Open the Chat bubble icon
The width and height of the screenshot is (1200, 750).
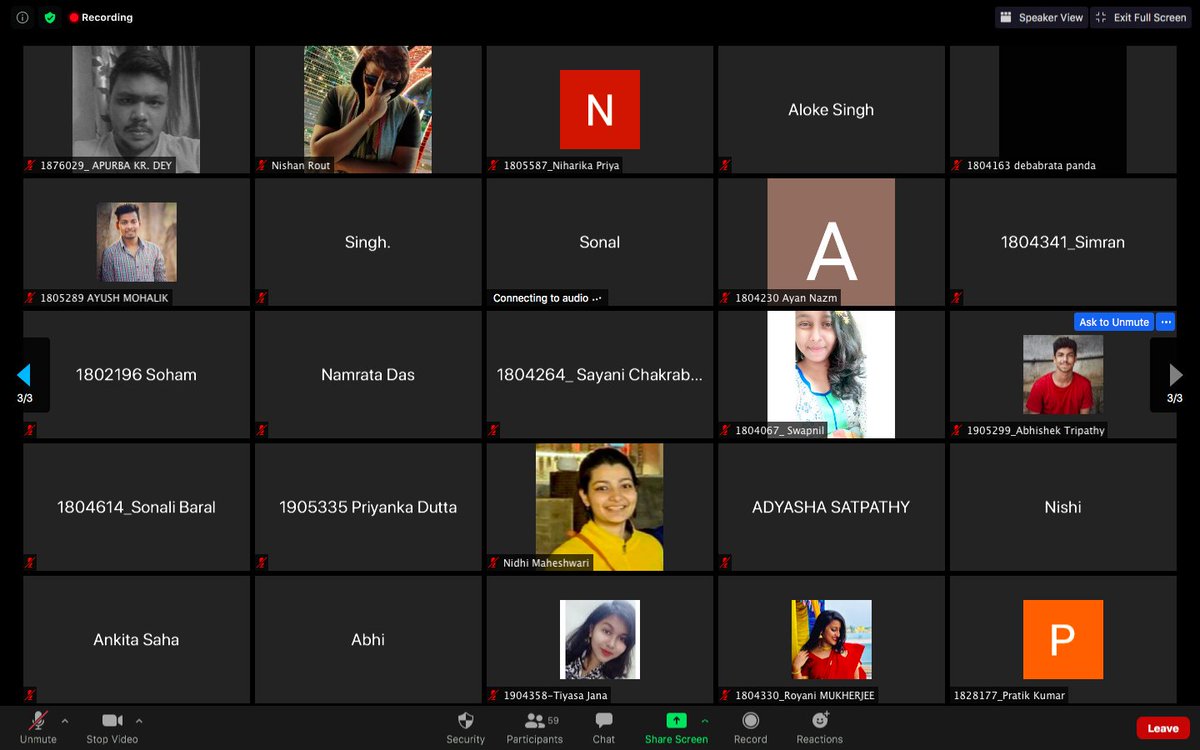click(x=604, y=721)
